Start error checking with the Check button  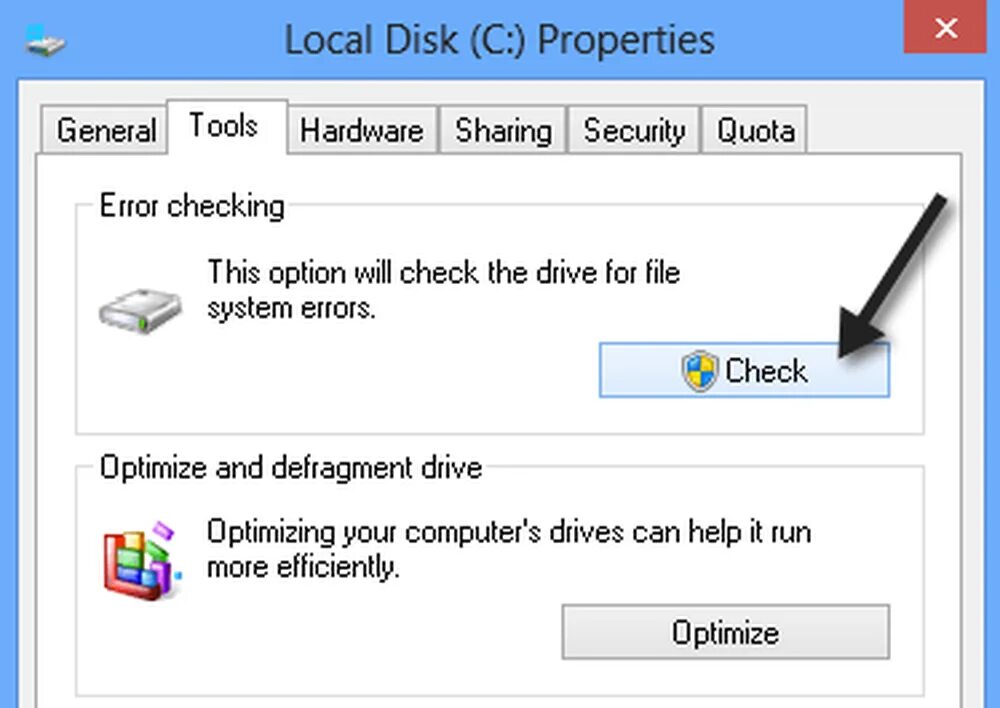click(744, 371)
